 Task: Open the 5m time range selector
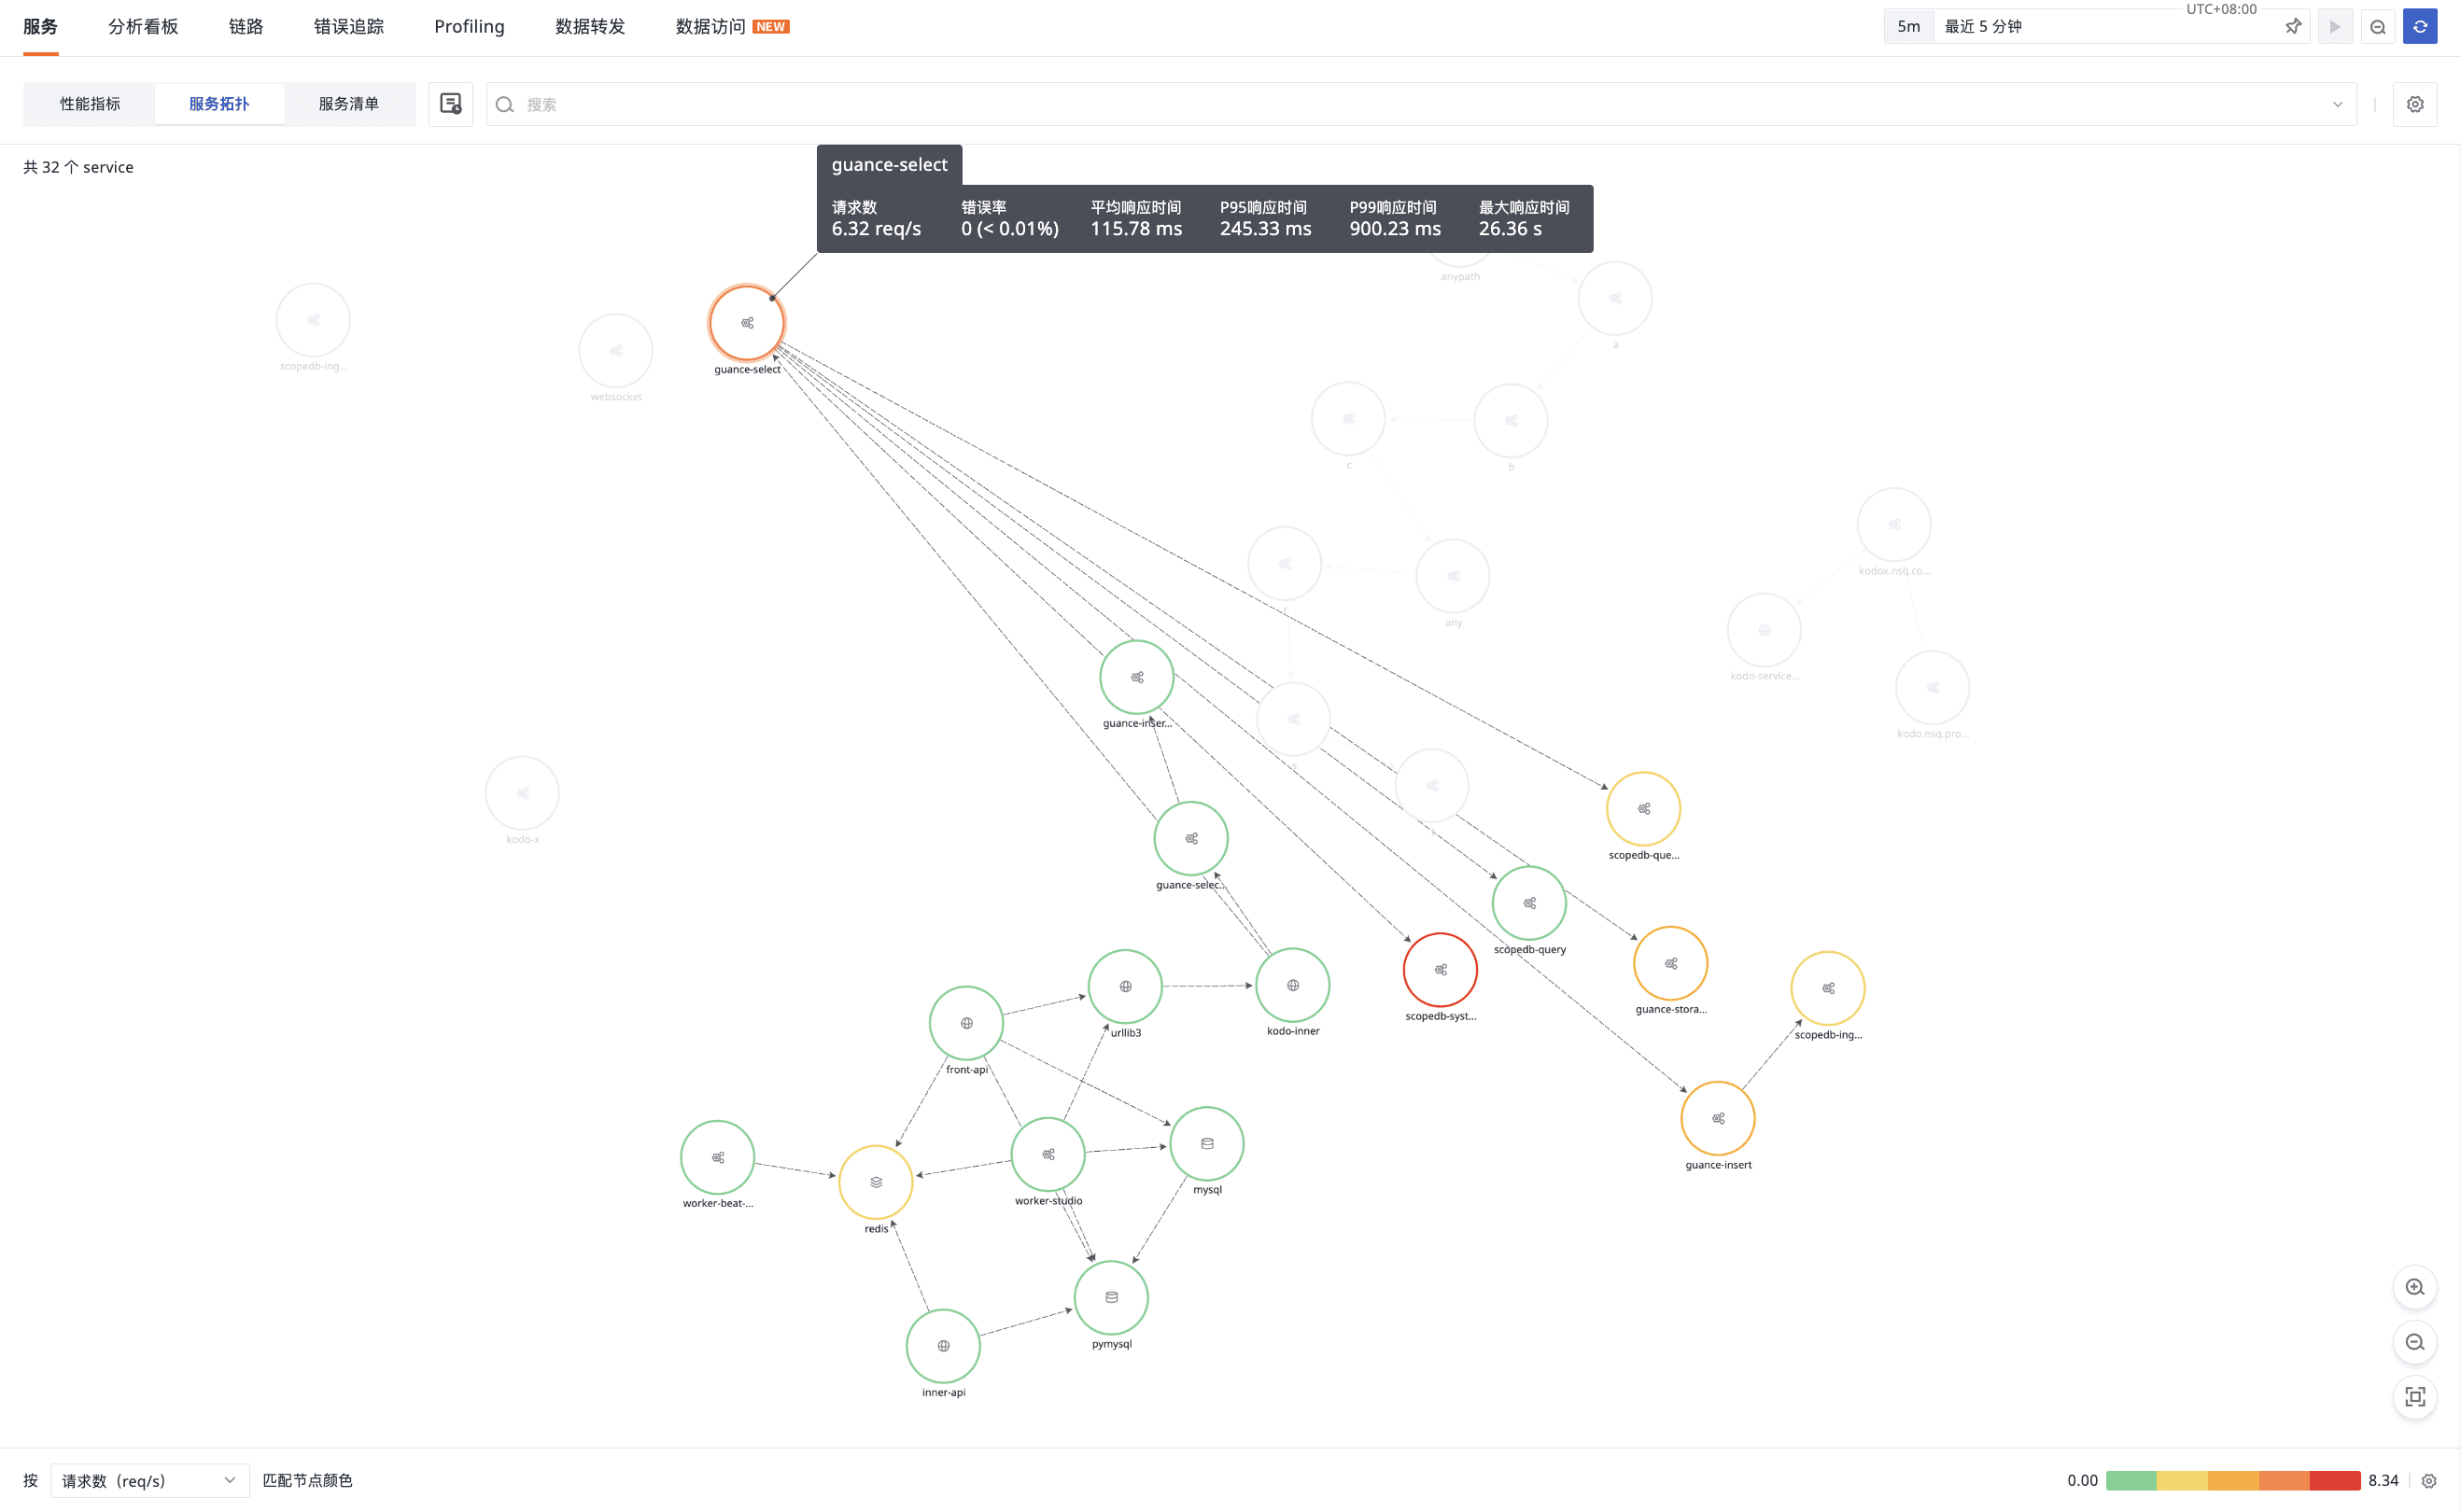(1908, 27)
